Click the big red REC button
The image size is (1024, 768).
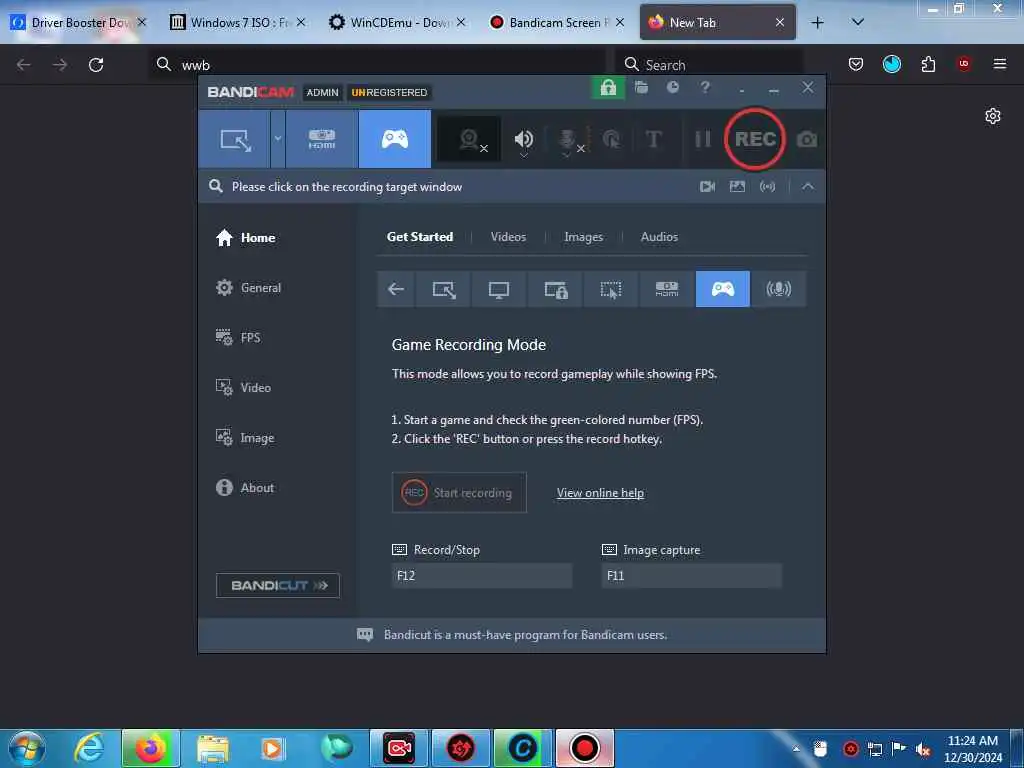pos(754,139)
